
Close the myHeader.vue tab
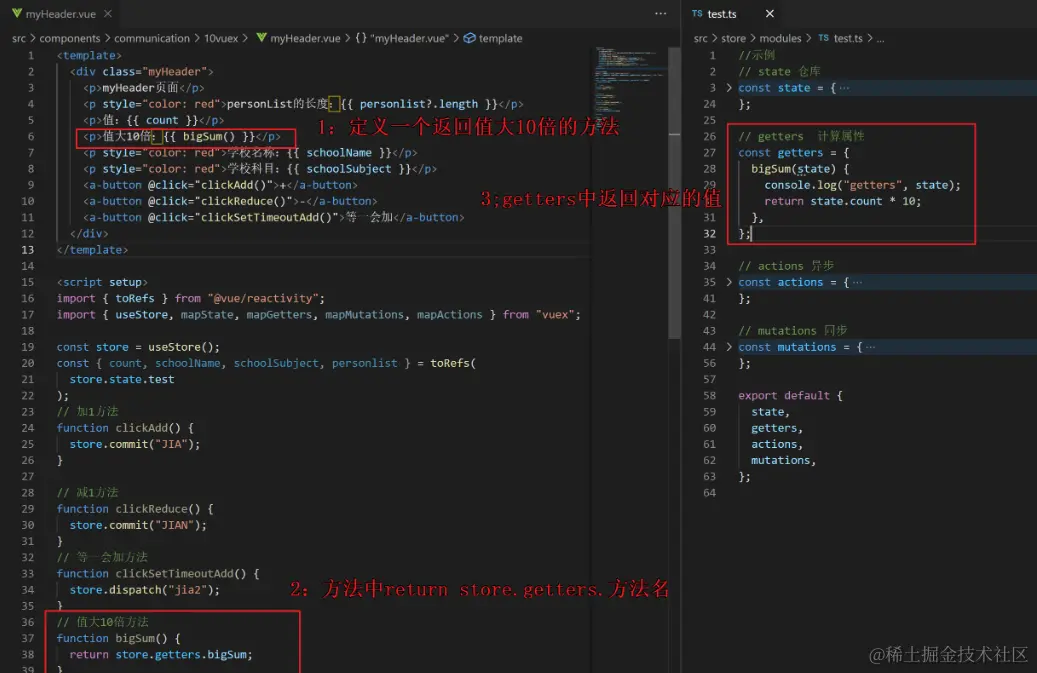(x=108, y=13)
